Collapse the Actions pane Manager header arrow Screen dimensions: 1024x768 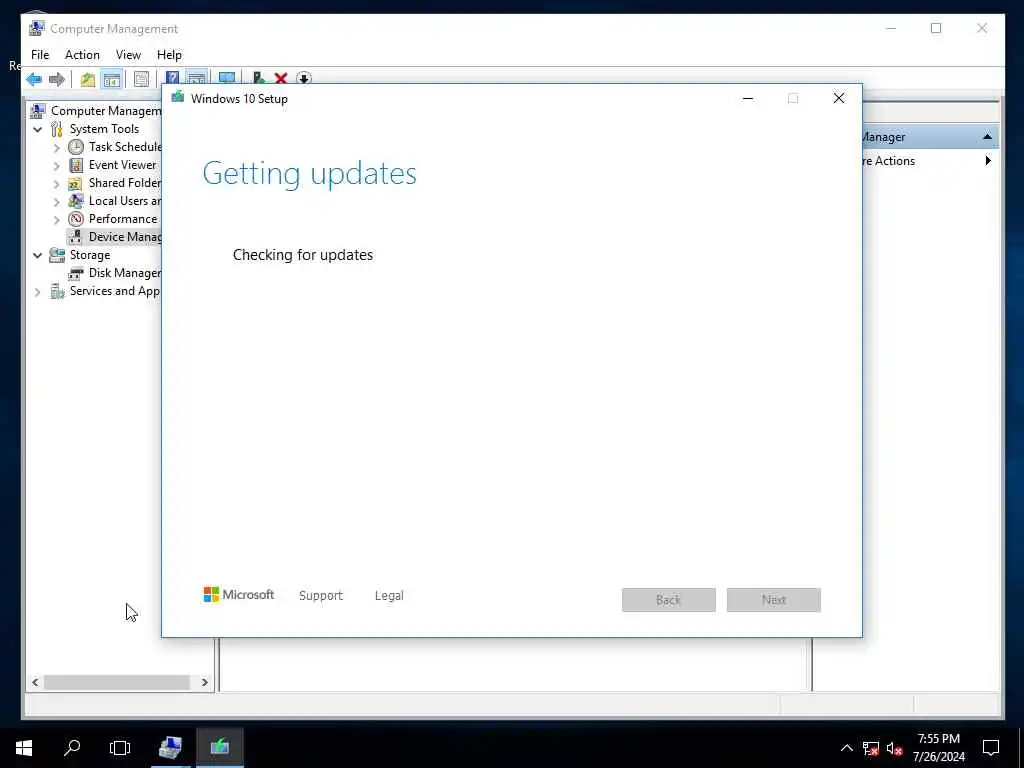point(987,137)
